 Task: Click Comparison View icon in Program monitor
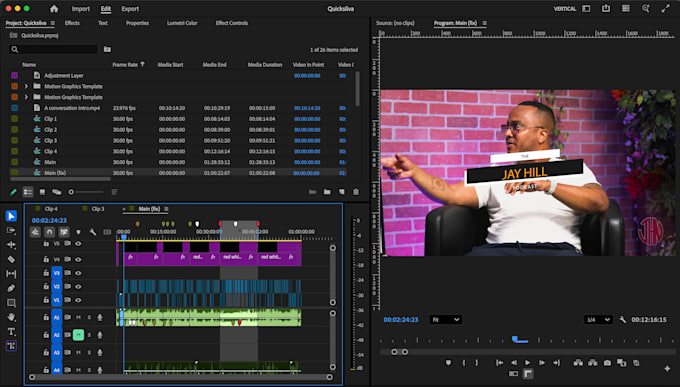click(621, 363)
